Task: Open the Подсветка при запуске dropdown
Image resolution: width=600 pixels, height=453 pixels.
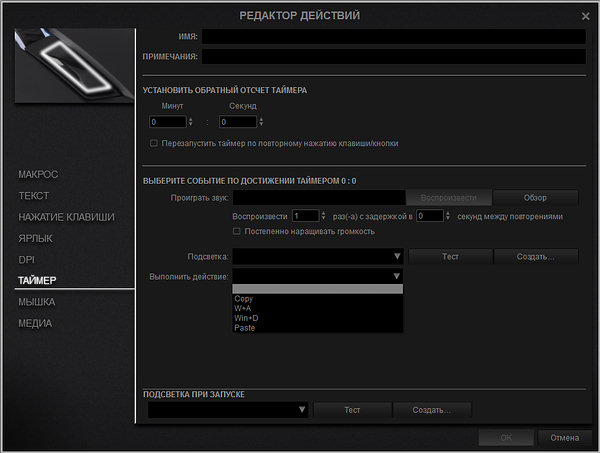Action: point(301,410)
